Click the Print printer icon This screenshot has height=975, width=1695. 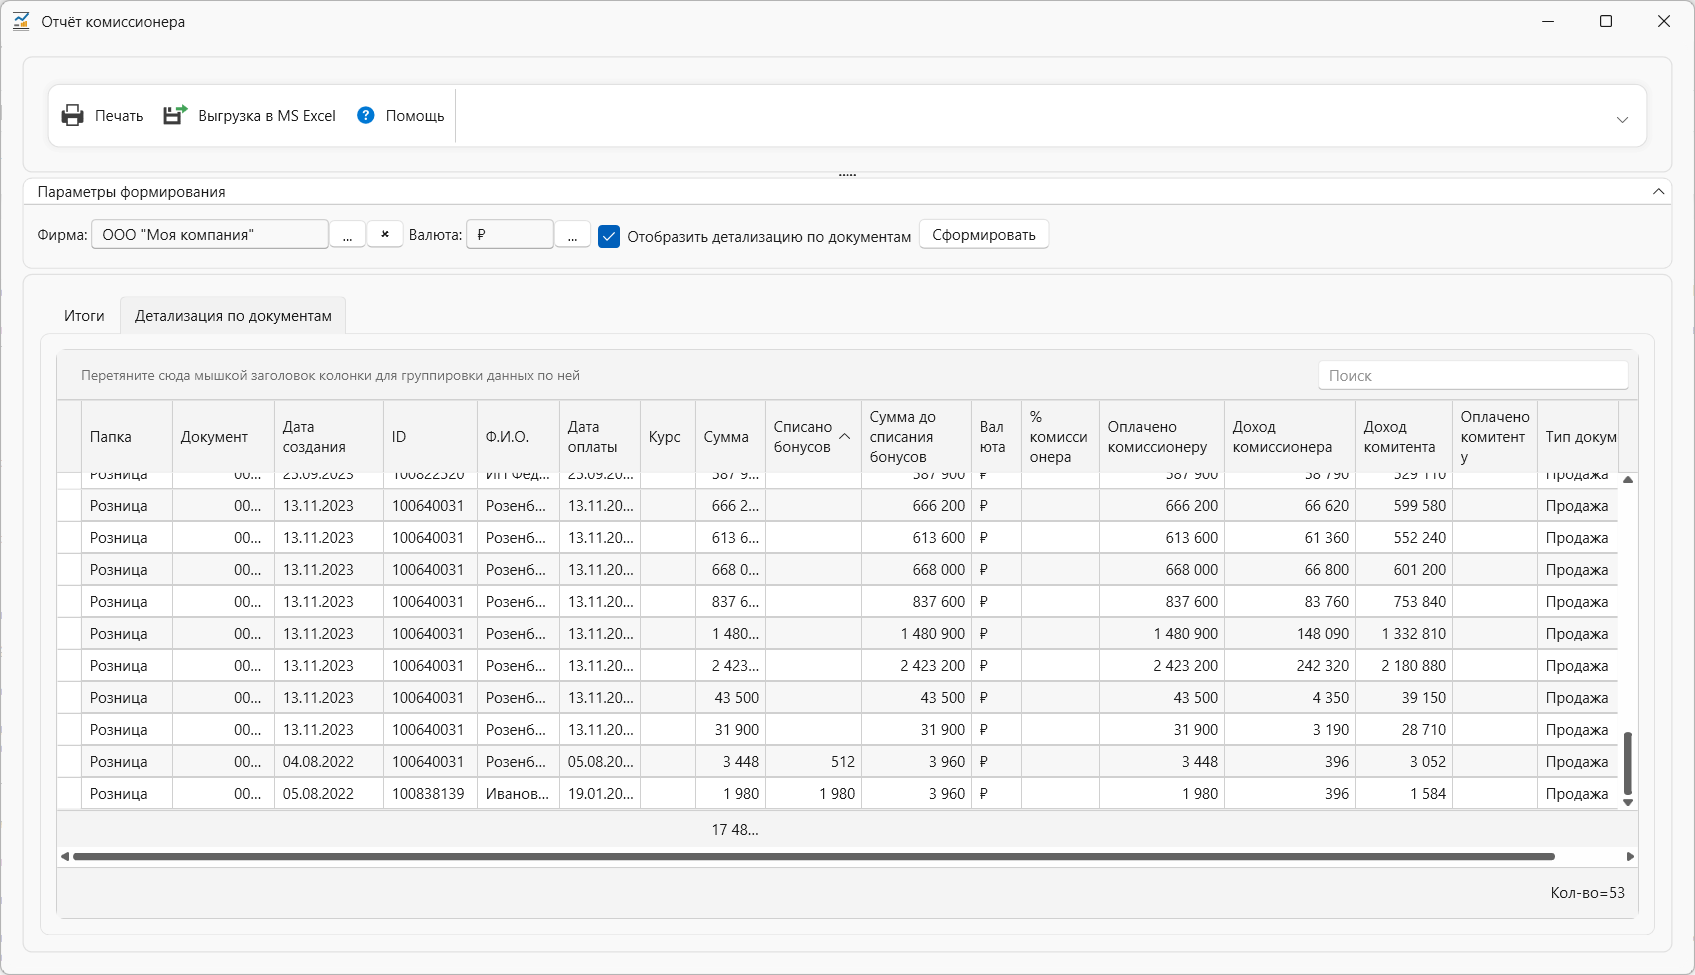click(x=73, y=116)
